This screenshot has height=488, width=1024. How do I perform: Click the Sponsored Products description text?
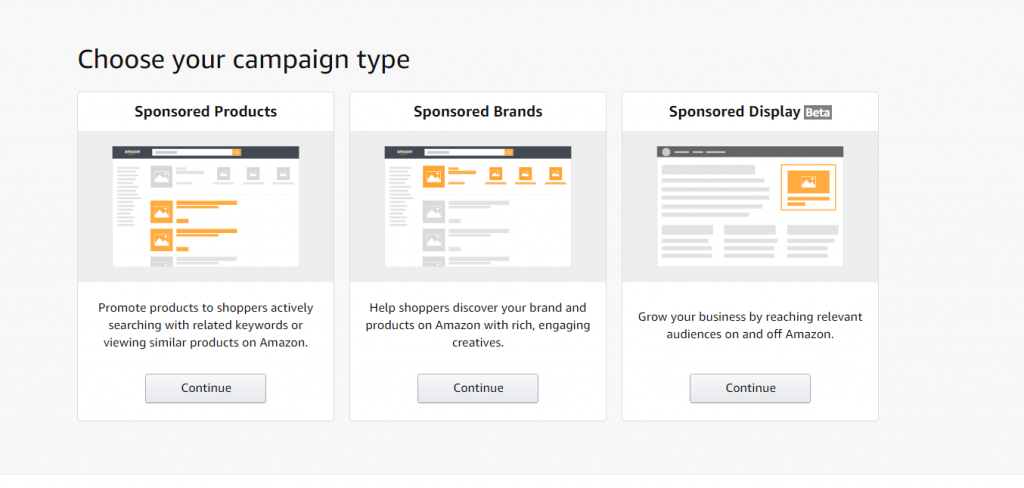(206, 325)
